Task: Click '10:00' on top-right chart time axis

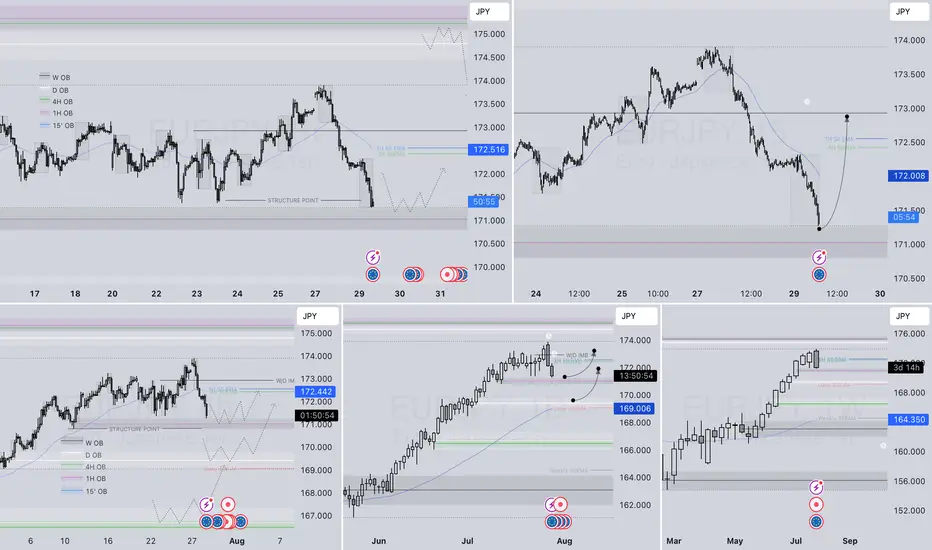Action: [657, 293]
